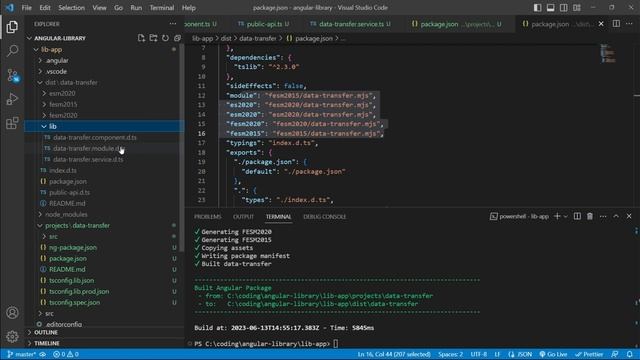640x360 pixels.
Task: Expand the node_modules folder
Action: tap(66, 214)
